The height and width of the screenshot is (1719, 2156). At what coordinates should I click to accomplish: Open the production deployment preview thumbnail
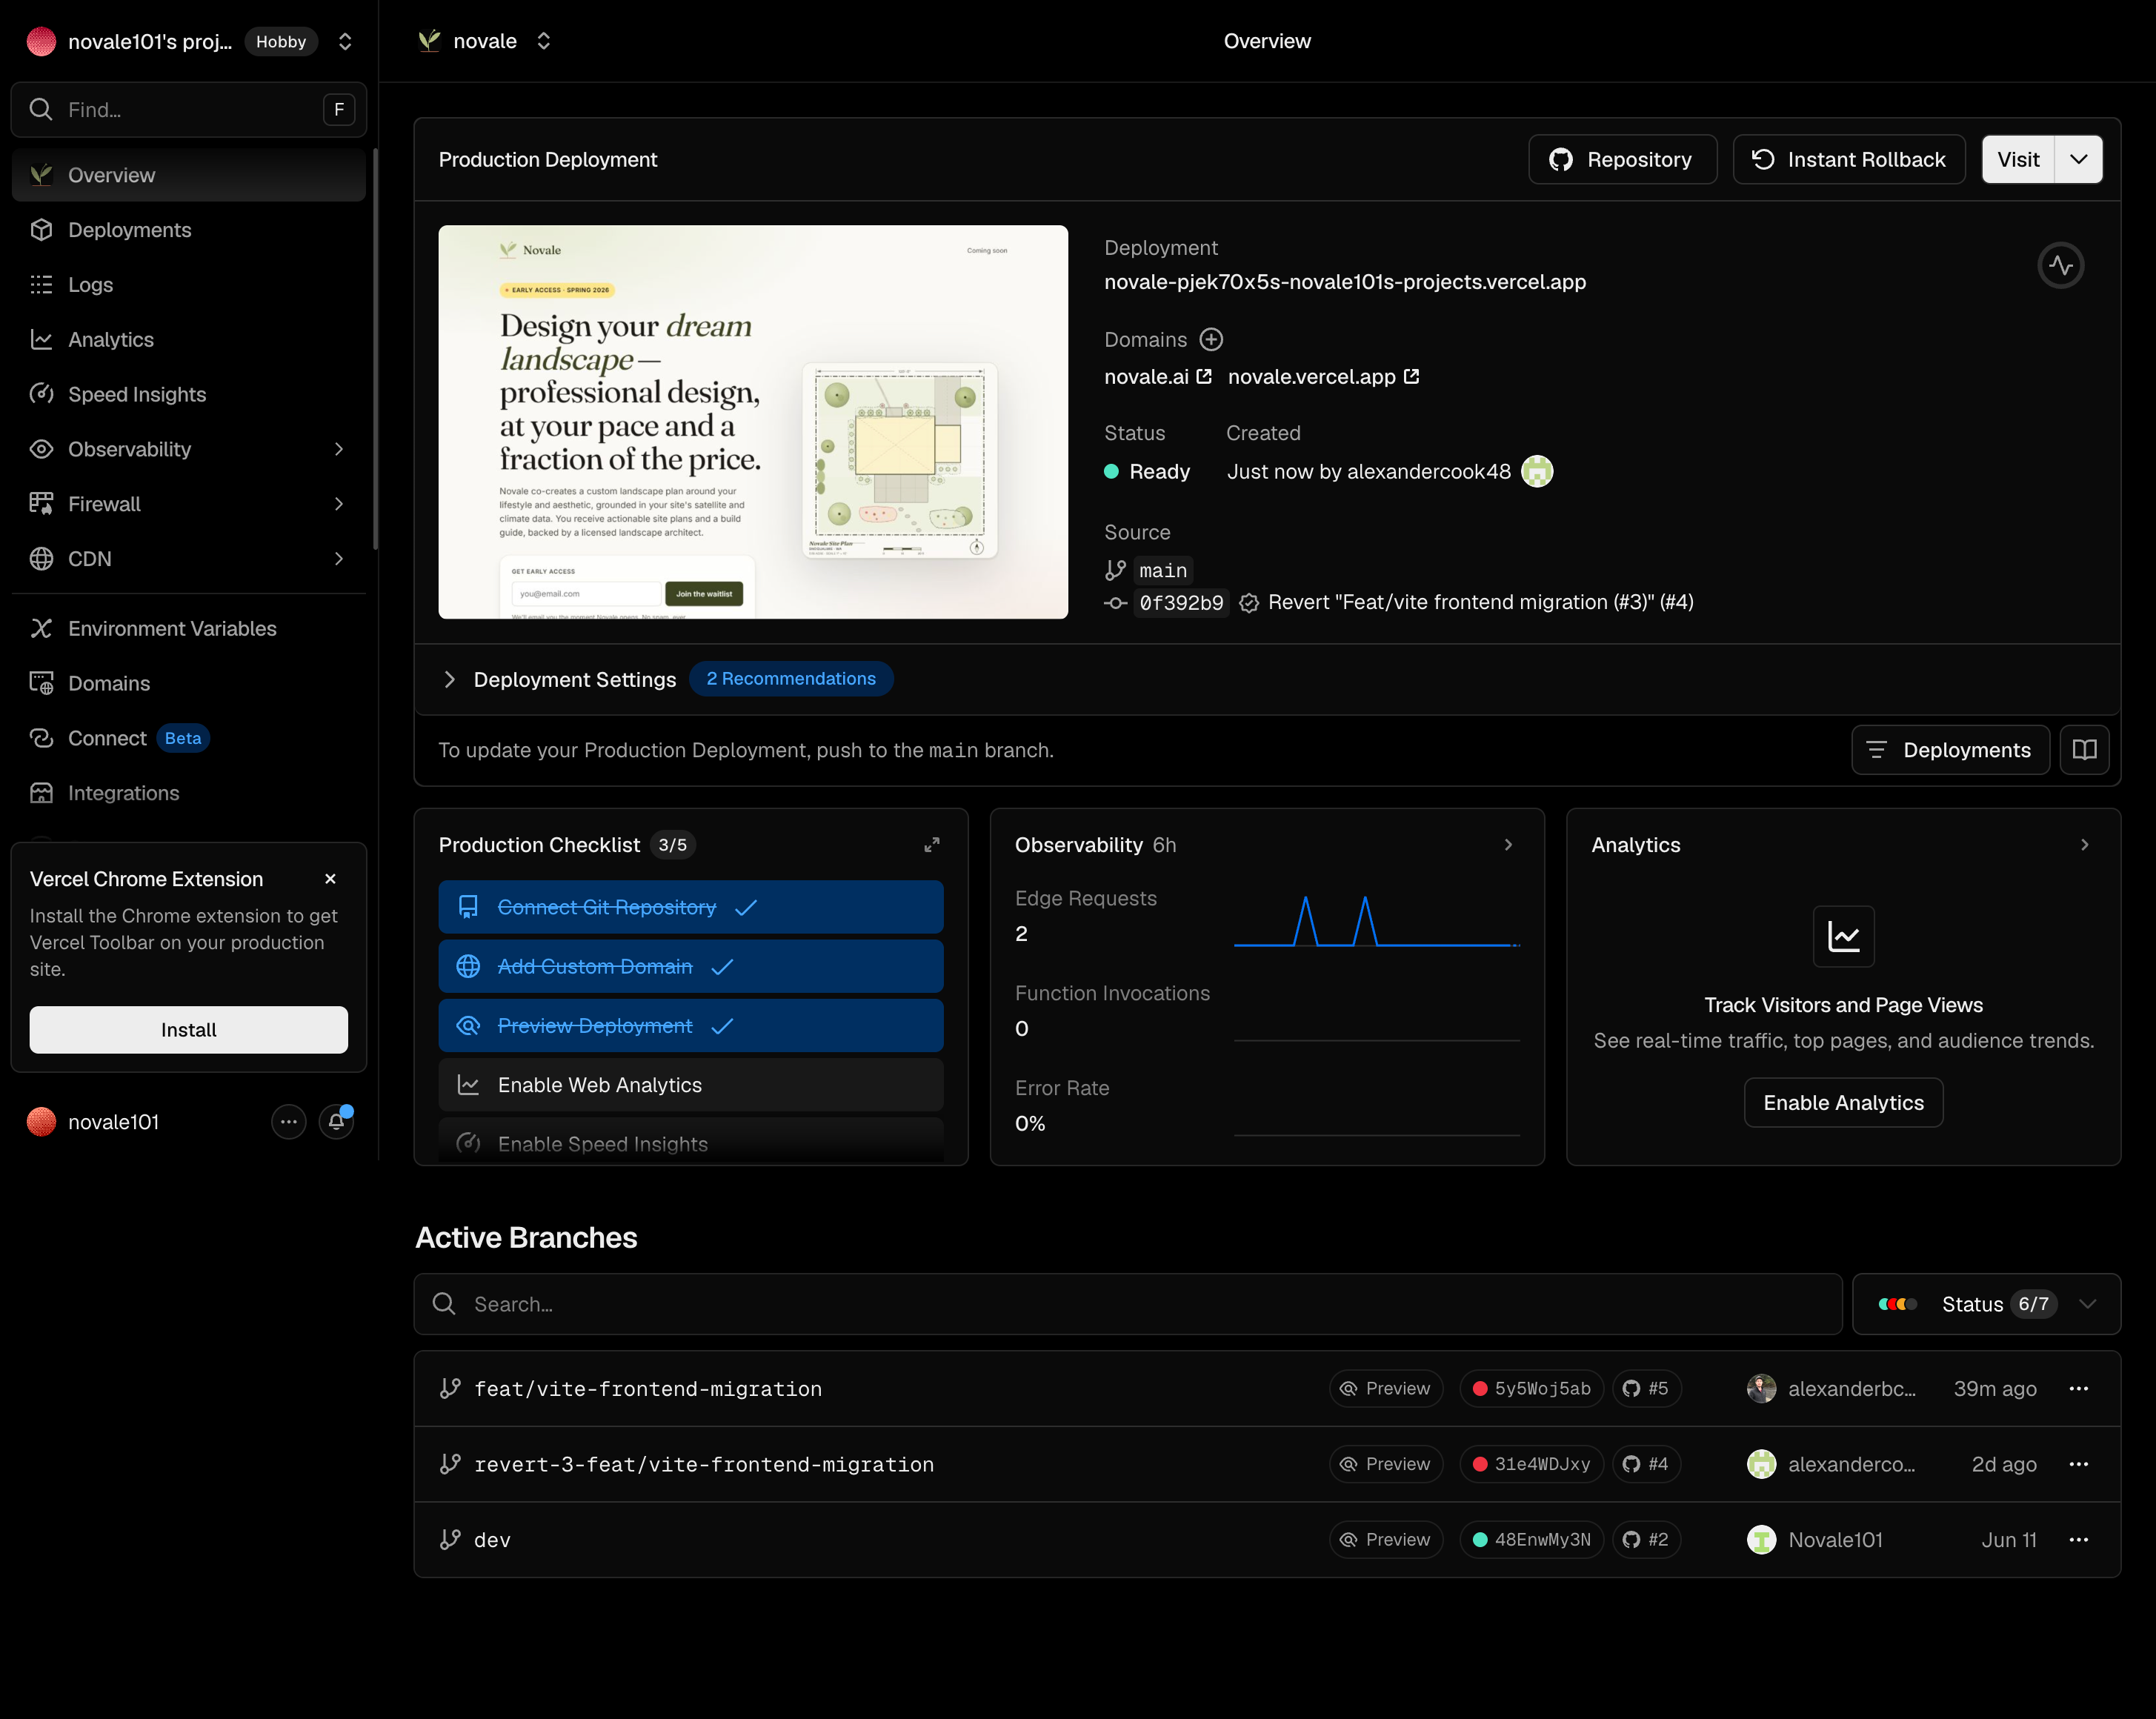752,421
